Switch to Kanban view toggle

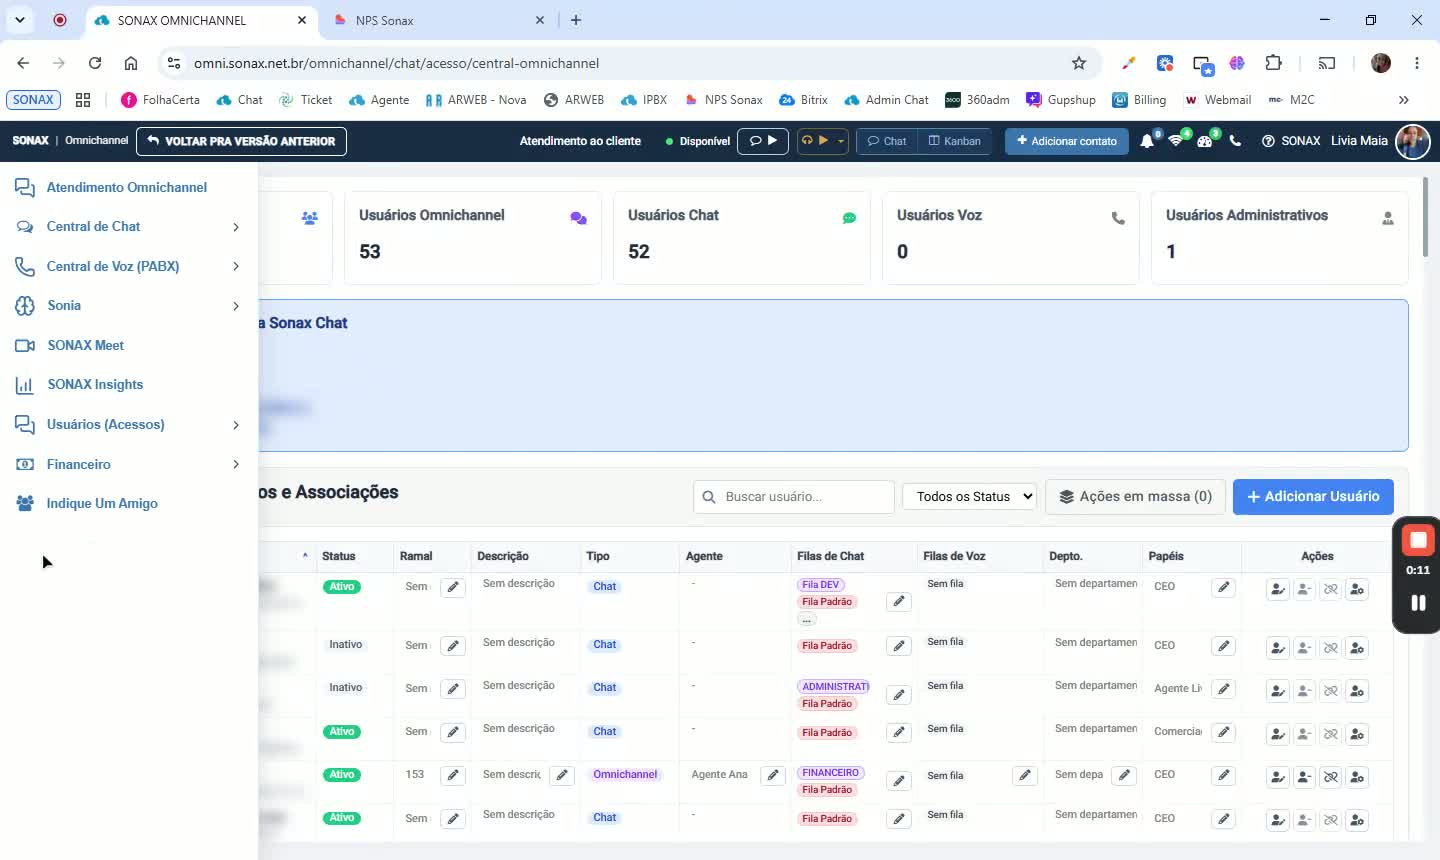click(955, 141)
